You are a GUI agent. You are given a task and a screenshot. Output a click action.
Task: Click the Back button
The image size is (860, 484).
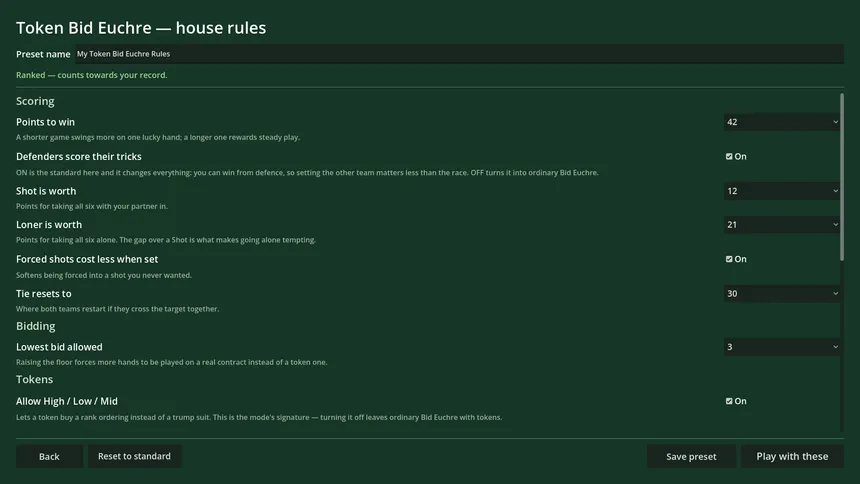[49, 457]
